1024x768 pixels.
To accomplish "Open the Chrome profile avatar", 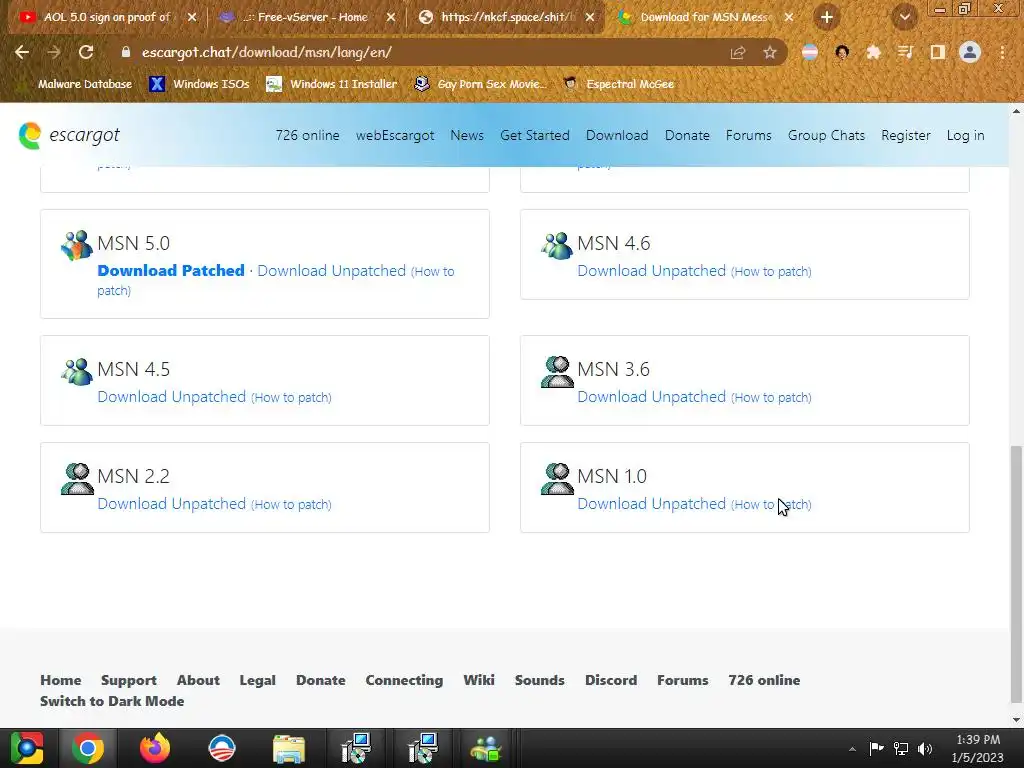I will pos(970,52).
